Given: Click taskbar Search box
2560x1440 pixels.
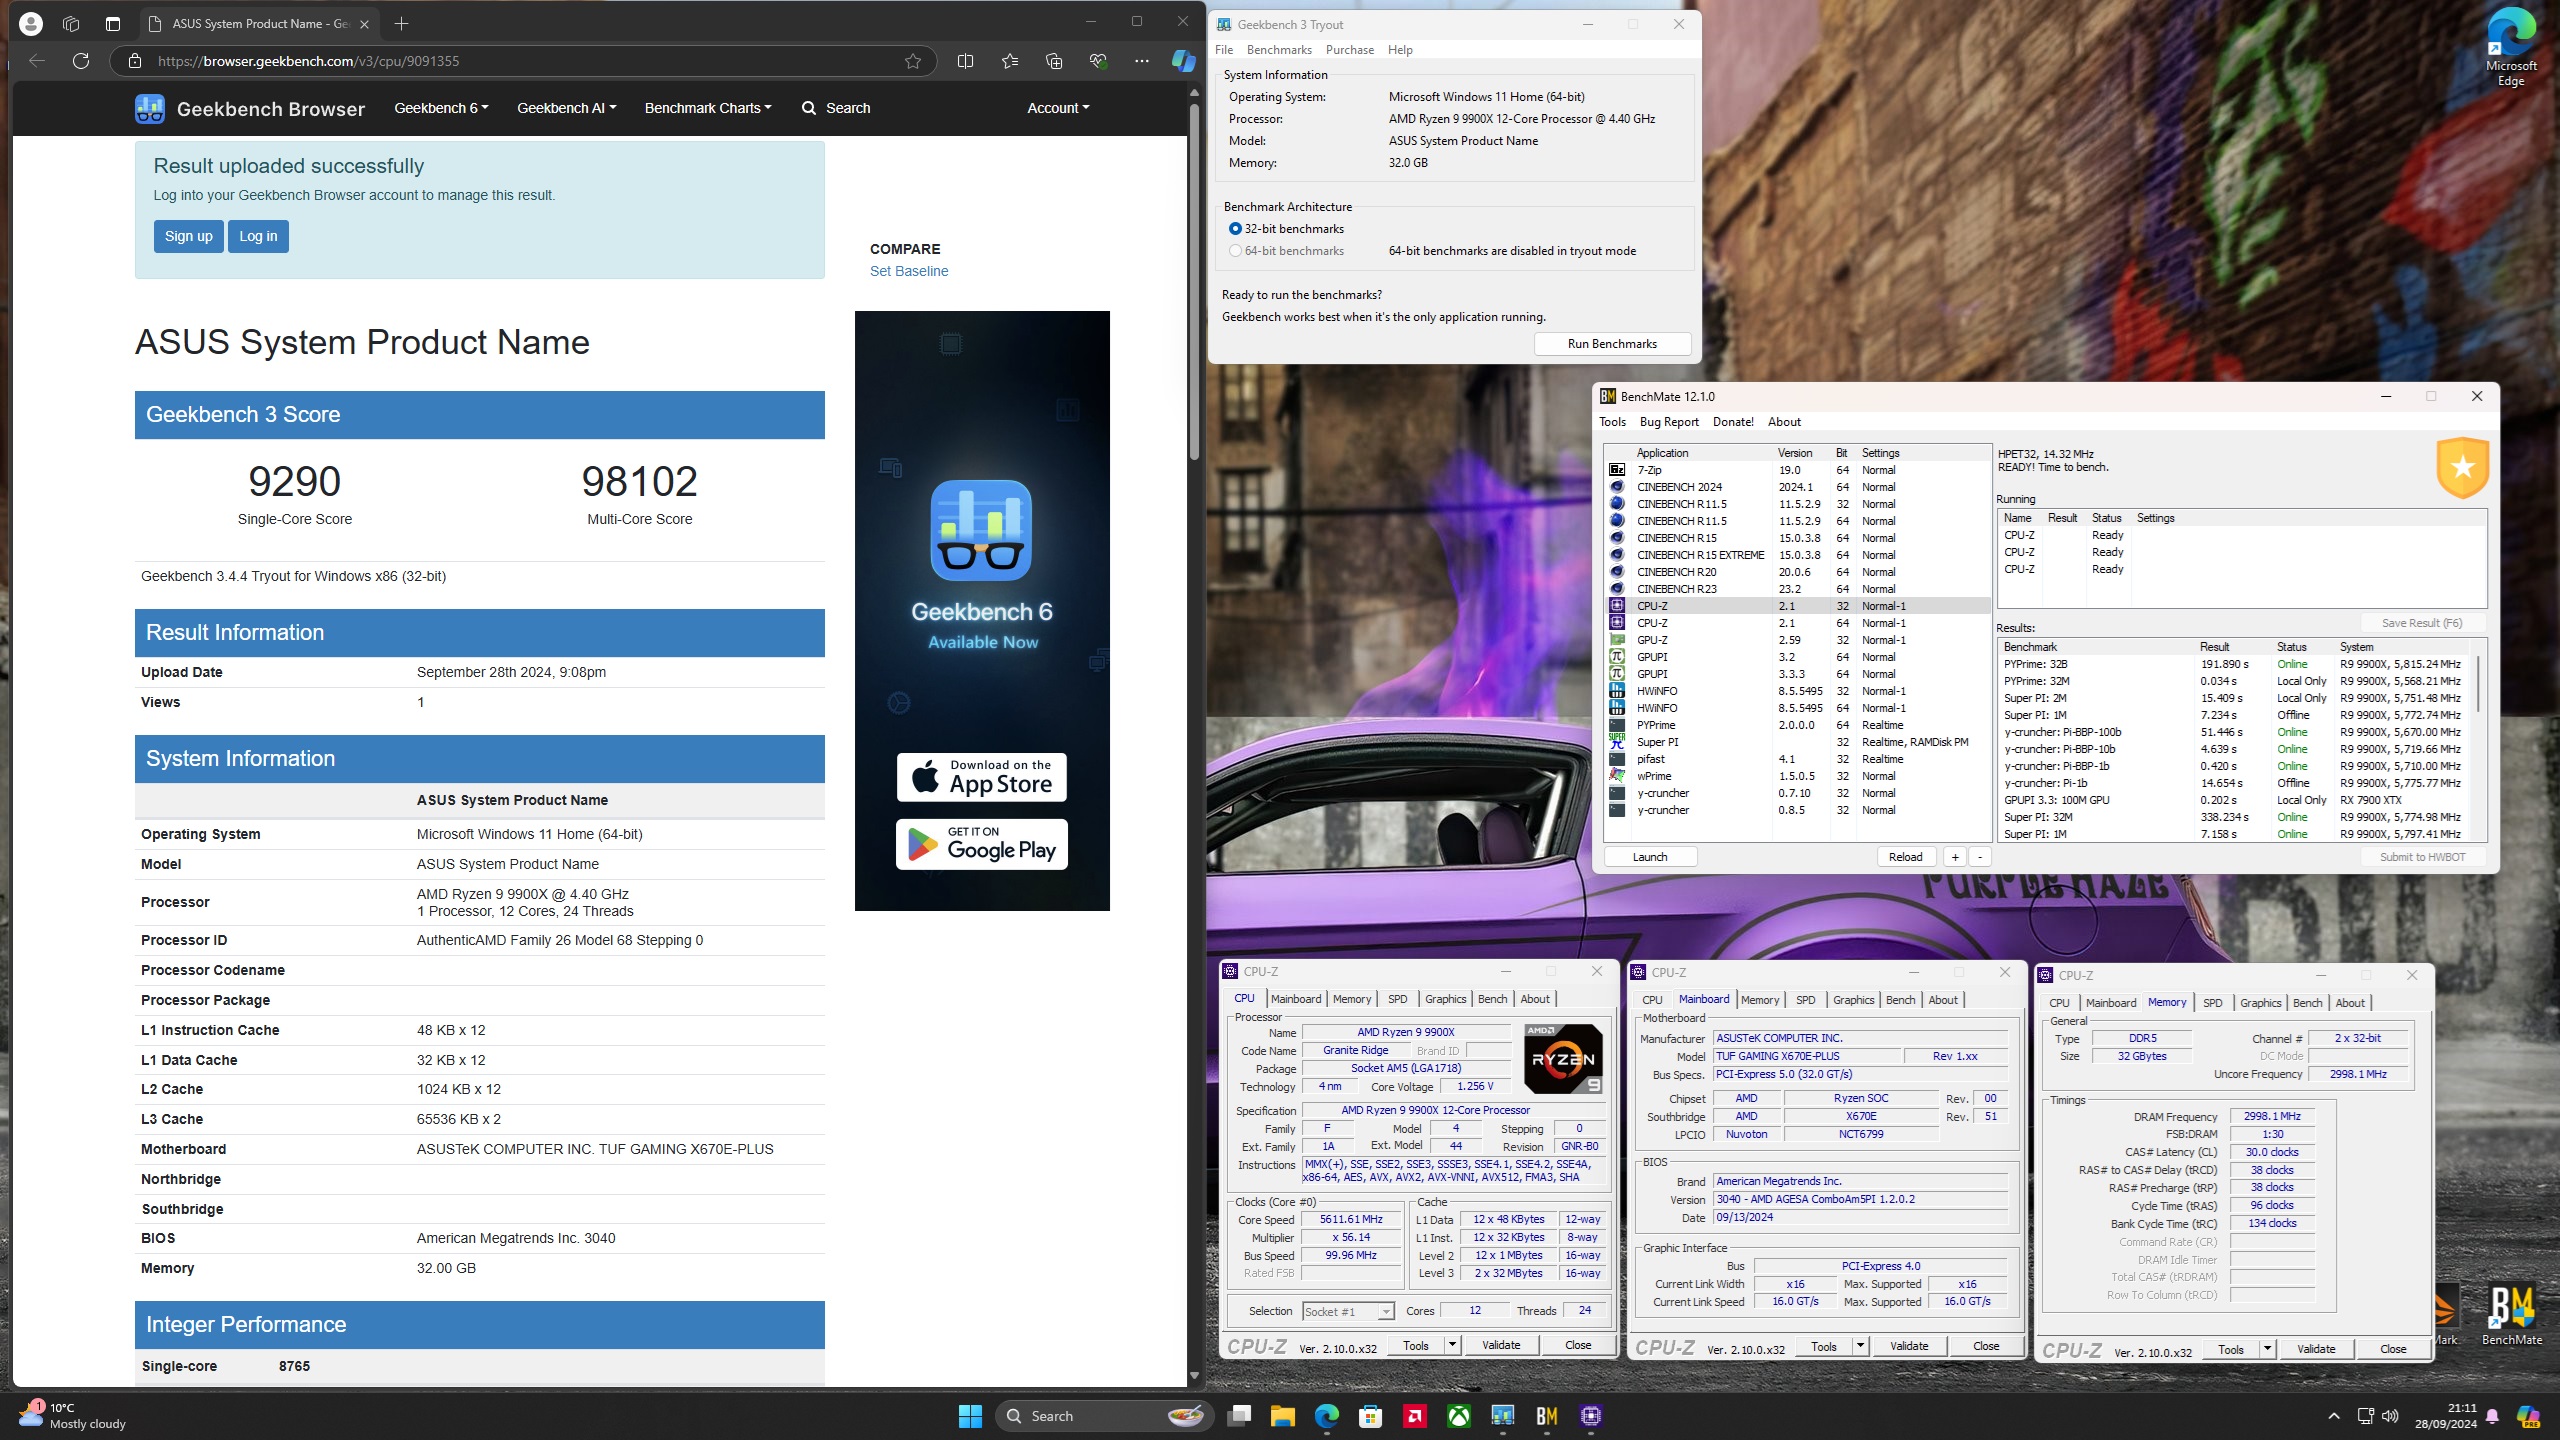Looking at the screenshot, I should click(1104, 1416).
